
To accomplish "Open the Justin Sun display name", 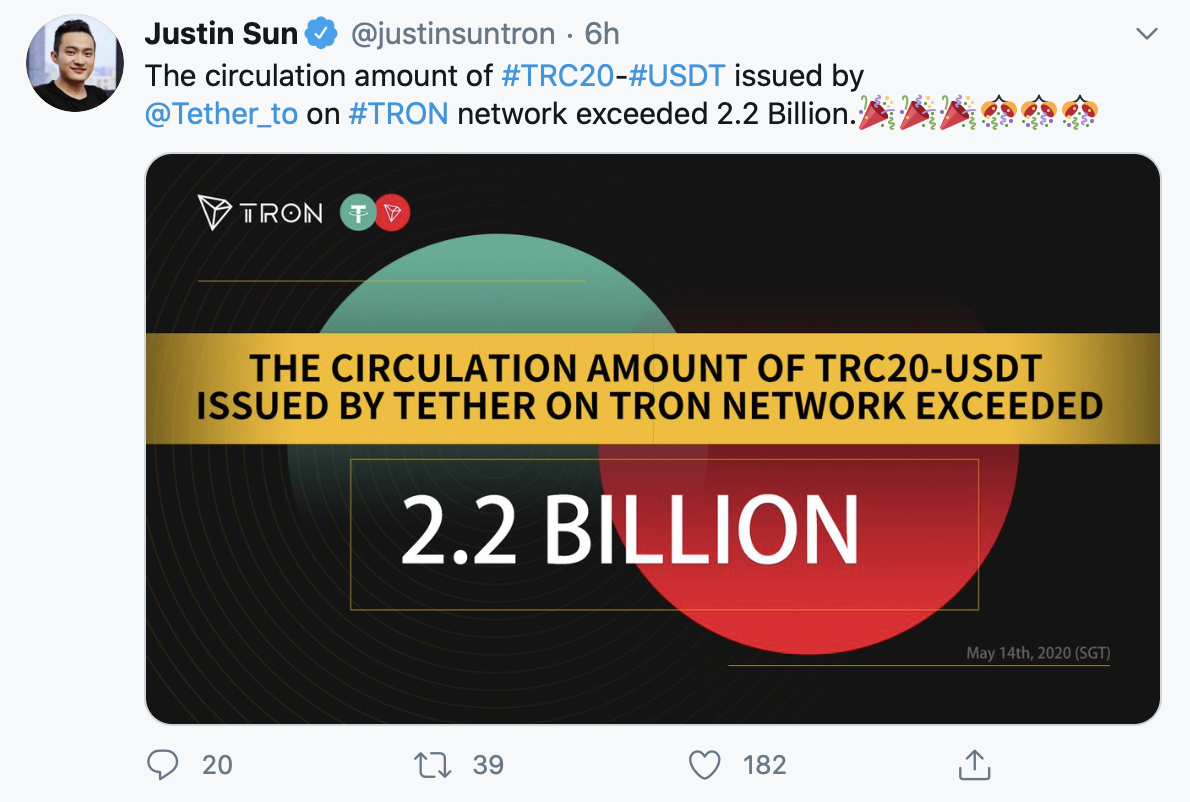I will click(221, 34).
